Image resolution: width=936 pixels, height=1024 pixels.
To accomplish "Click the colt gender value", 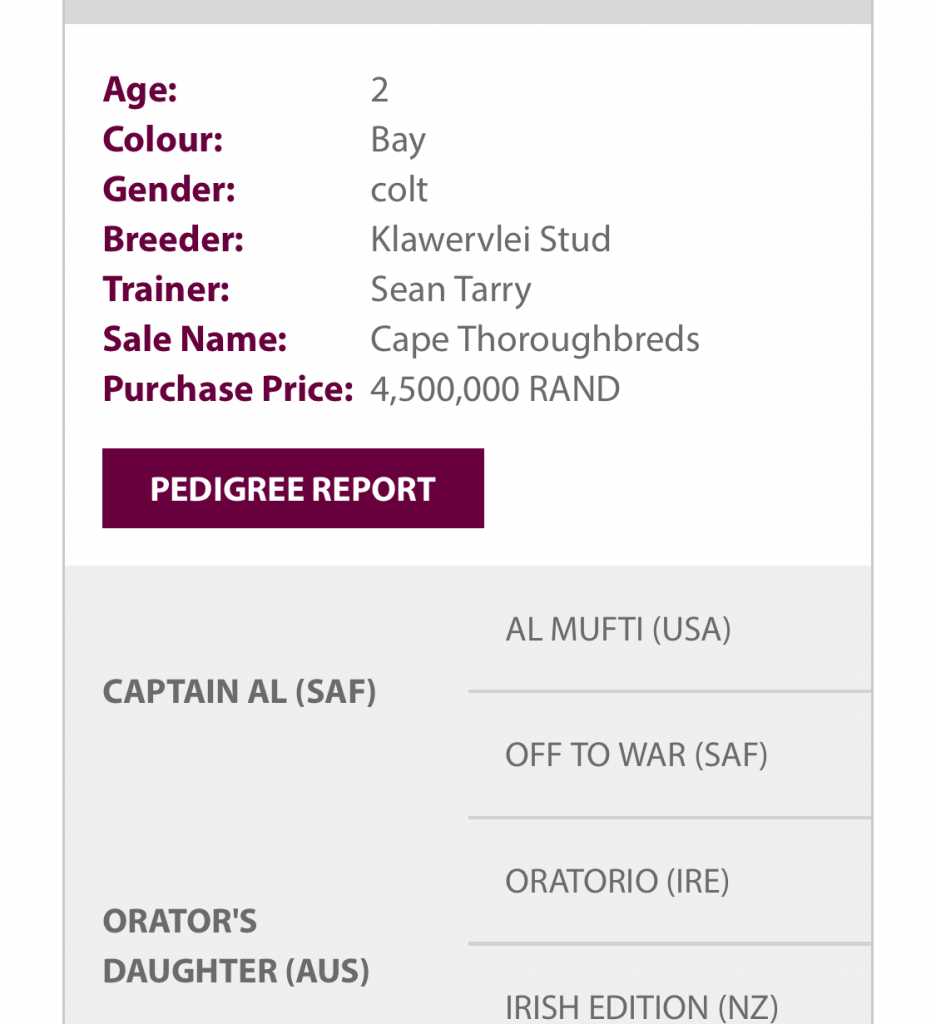I will pyautogui.click(x=399, y=189).
